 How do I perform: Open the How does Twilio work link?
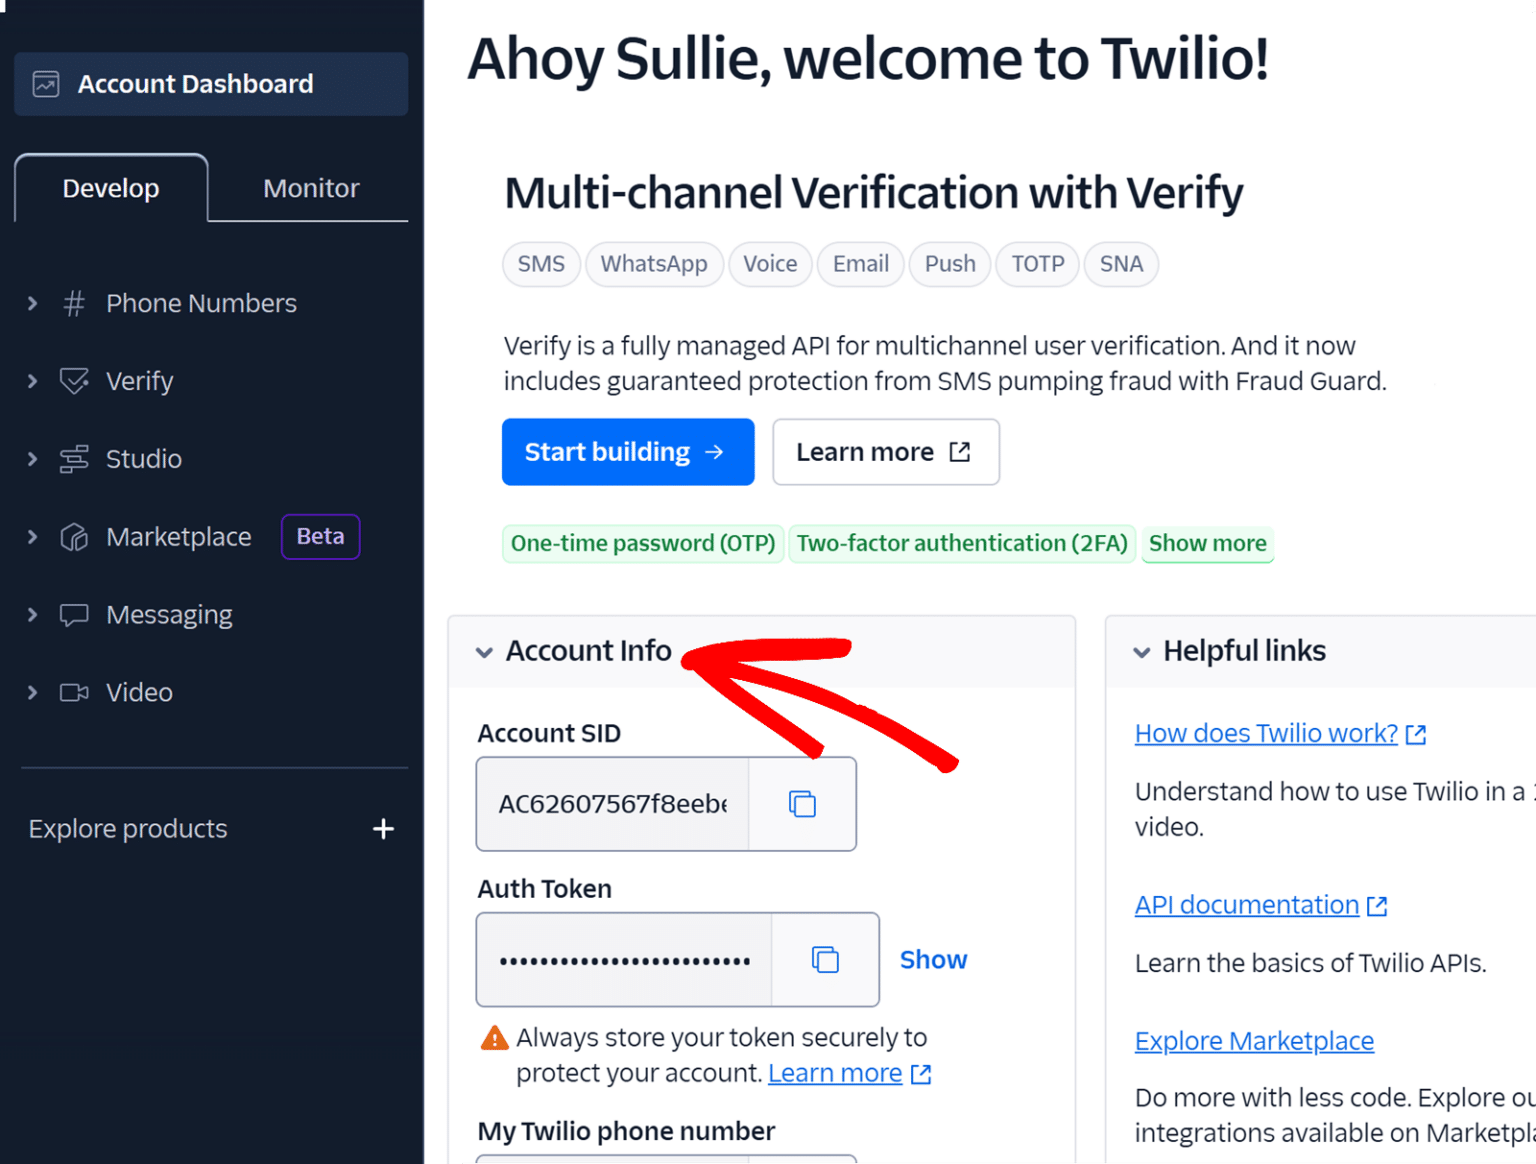tap(1265, 733)
